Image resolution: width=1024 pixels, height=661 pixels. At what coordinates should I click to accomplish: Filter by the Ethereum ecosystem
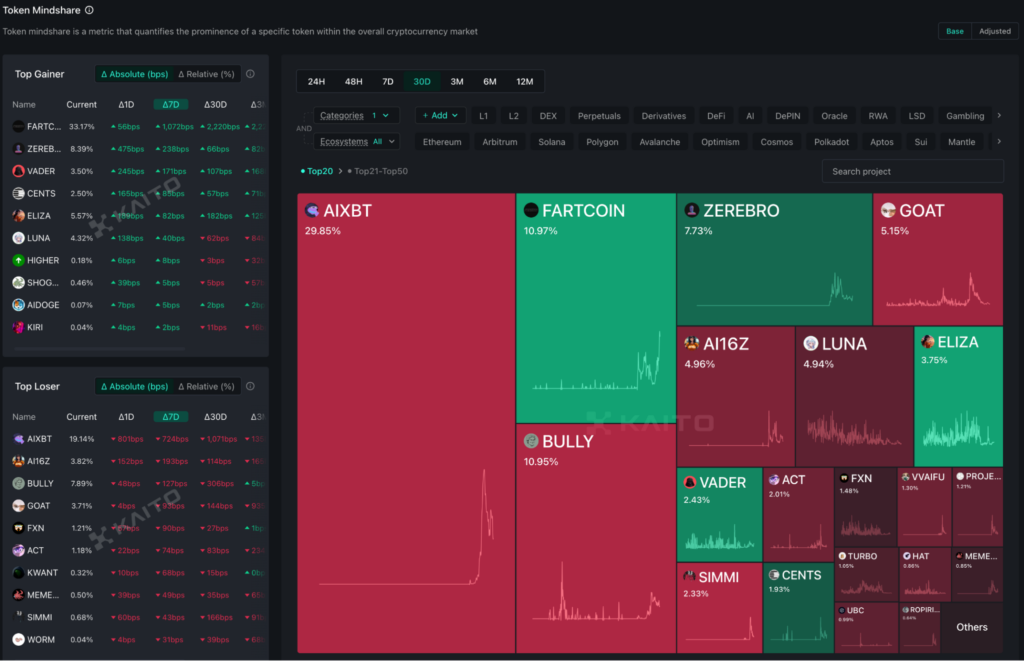tap(442, 142)
